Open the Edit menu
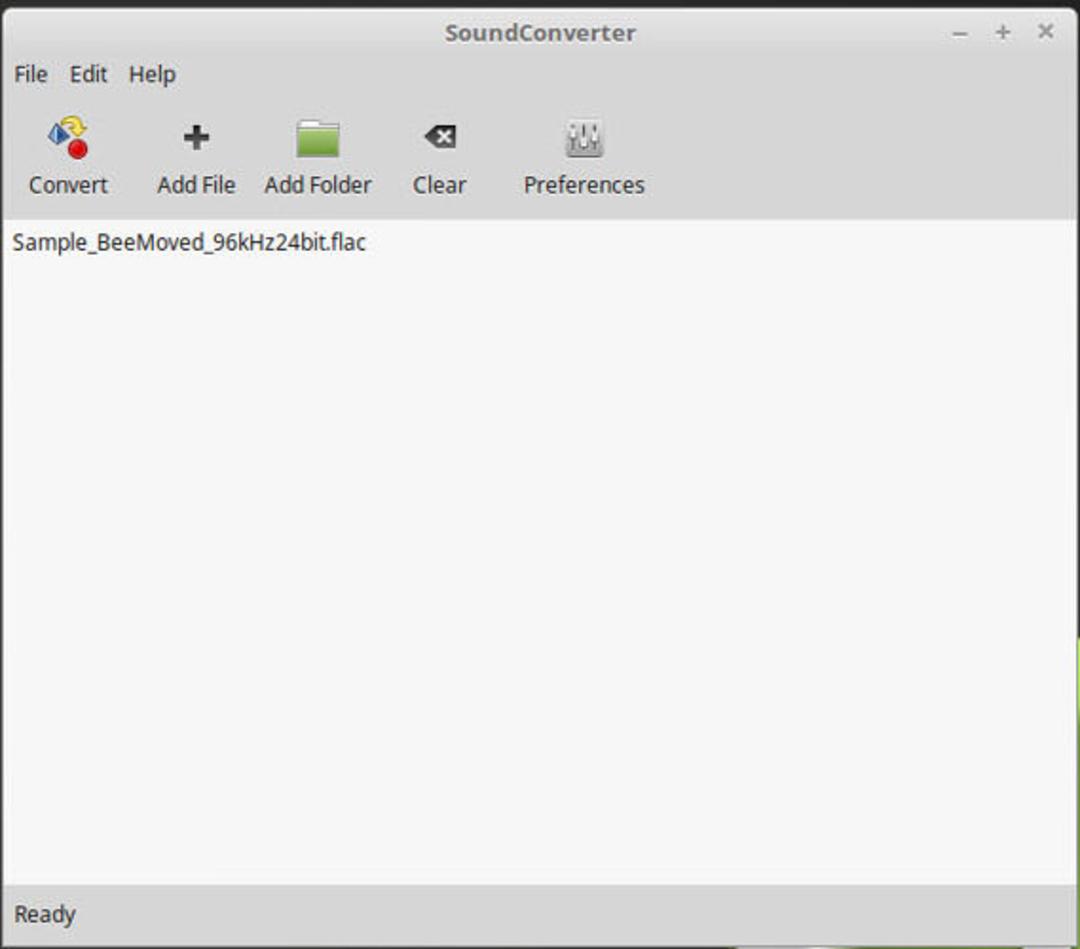 [88, 74]
